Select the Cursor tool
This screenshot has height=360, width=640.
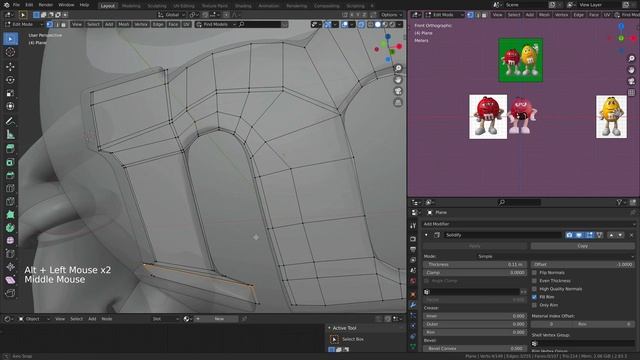click(x=10, y=52)
